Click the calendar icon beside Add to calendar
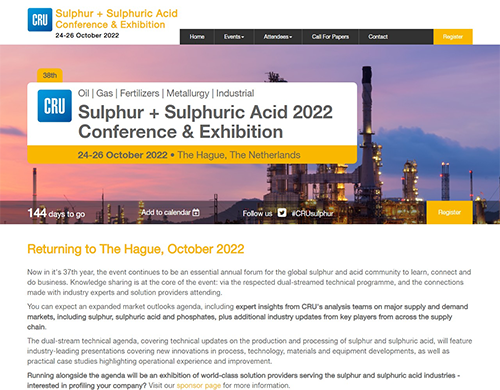 coord(196,212)
